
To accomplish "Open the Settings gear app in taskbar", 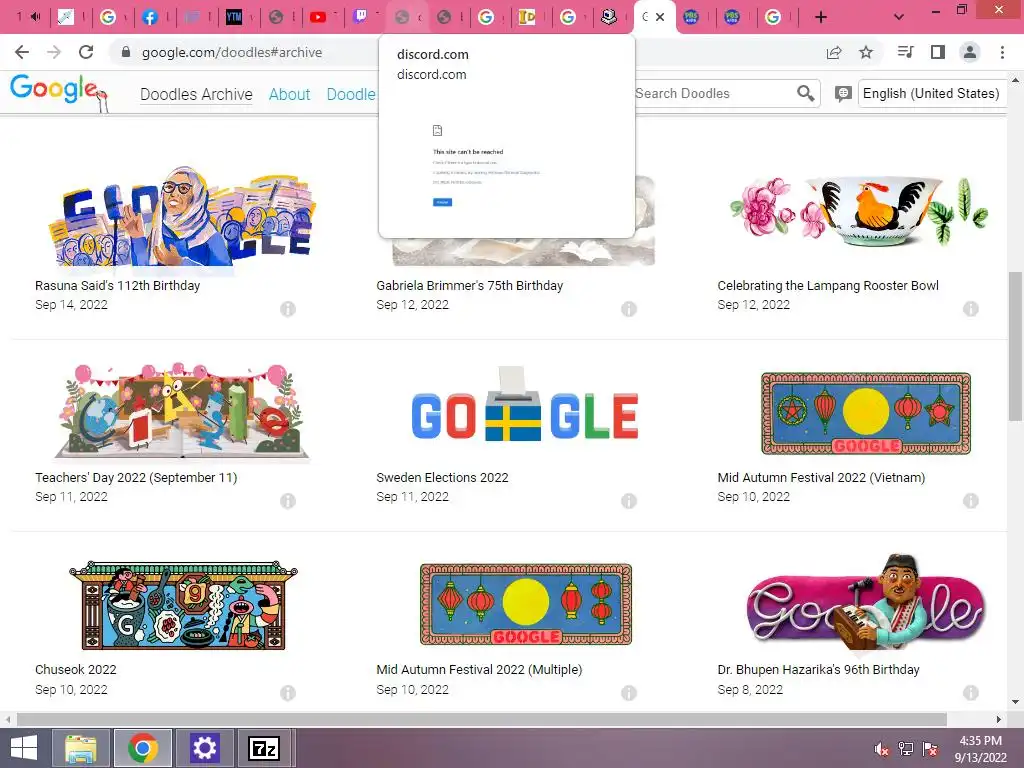I will (x=204, y=748).
